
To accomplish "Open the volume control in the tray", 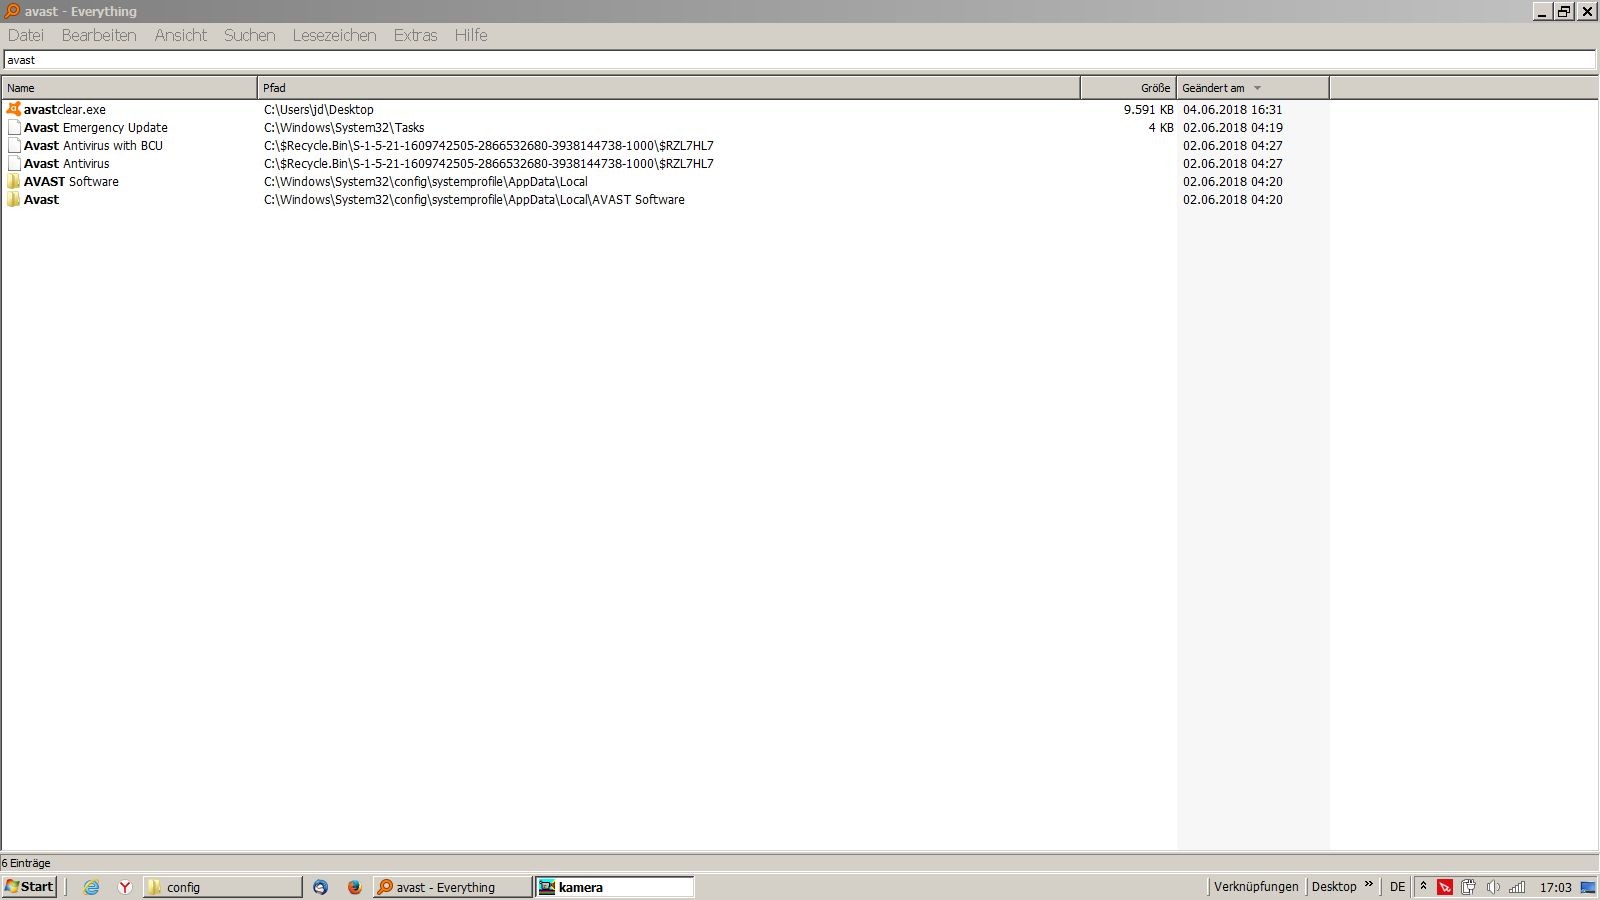I will click(1492, 887).
